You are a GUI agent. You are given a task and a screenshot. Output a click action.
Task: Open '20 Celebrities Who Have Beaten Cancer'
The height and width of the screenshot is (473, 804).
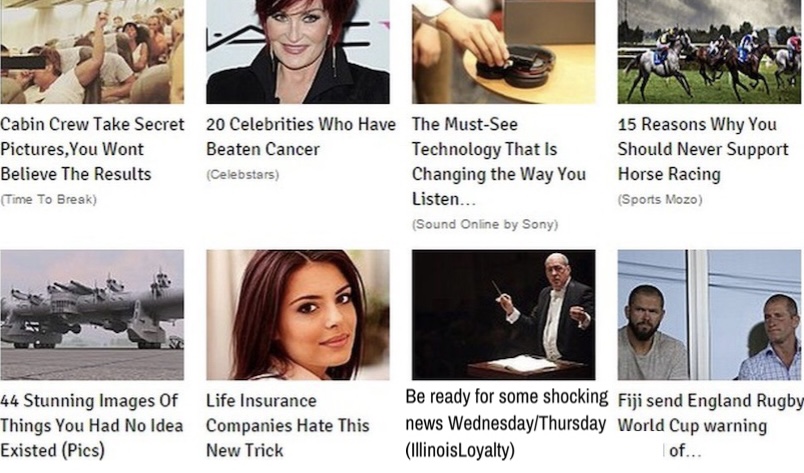click(301, 136)
